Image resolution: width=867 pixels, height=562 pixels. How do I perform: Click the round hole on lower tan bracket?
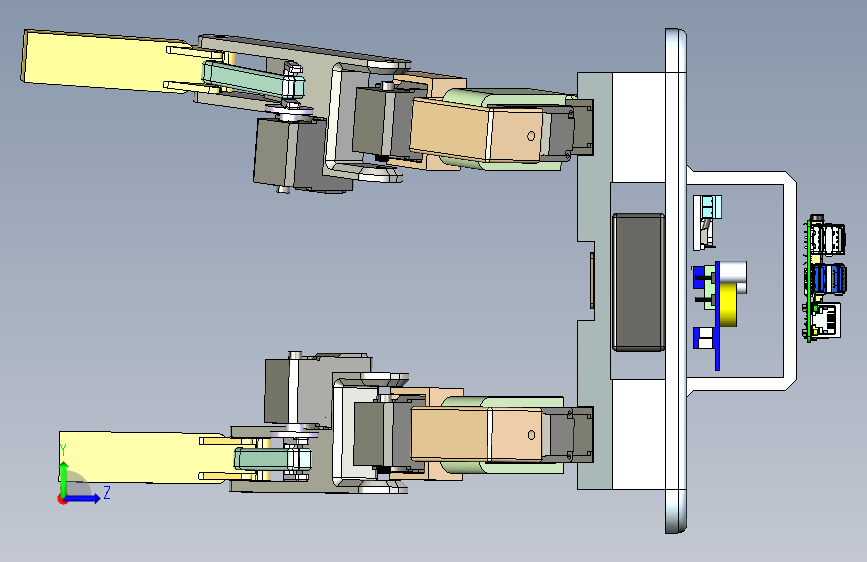coord(531,435)
